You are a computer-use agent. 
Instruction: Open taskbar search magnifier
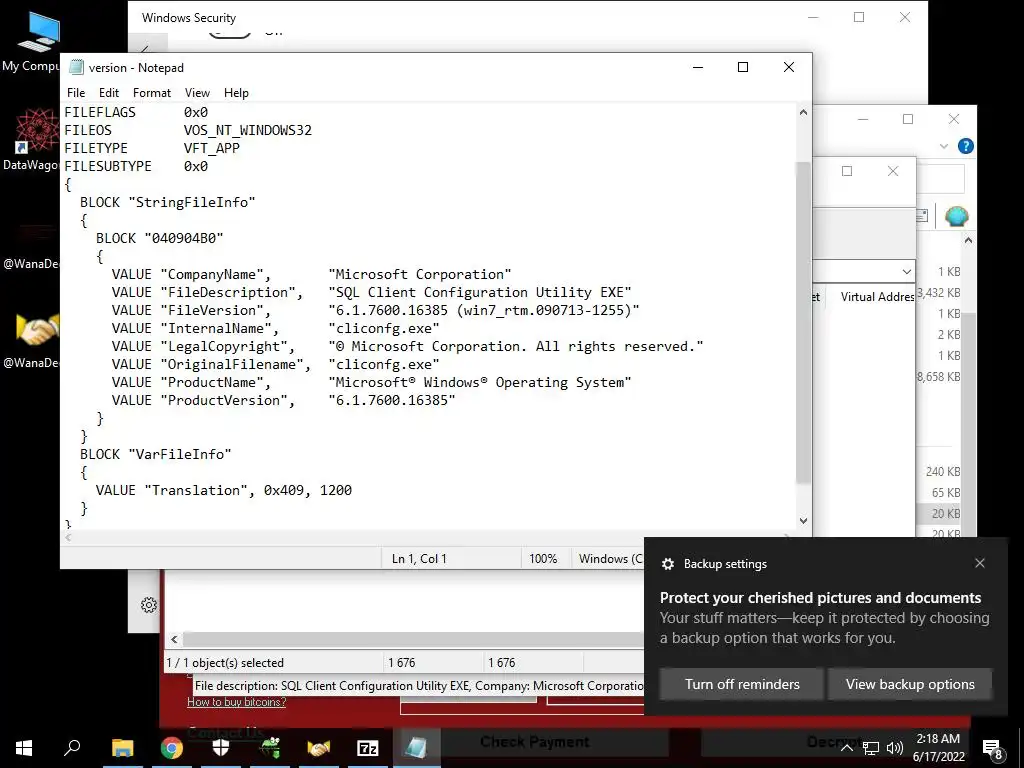[72, 746]
